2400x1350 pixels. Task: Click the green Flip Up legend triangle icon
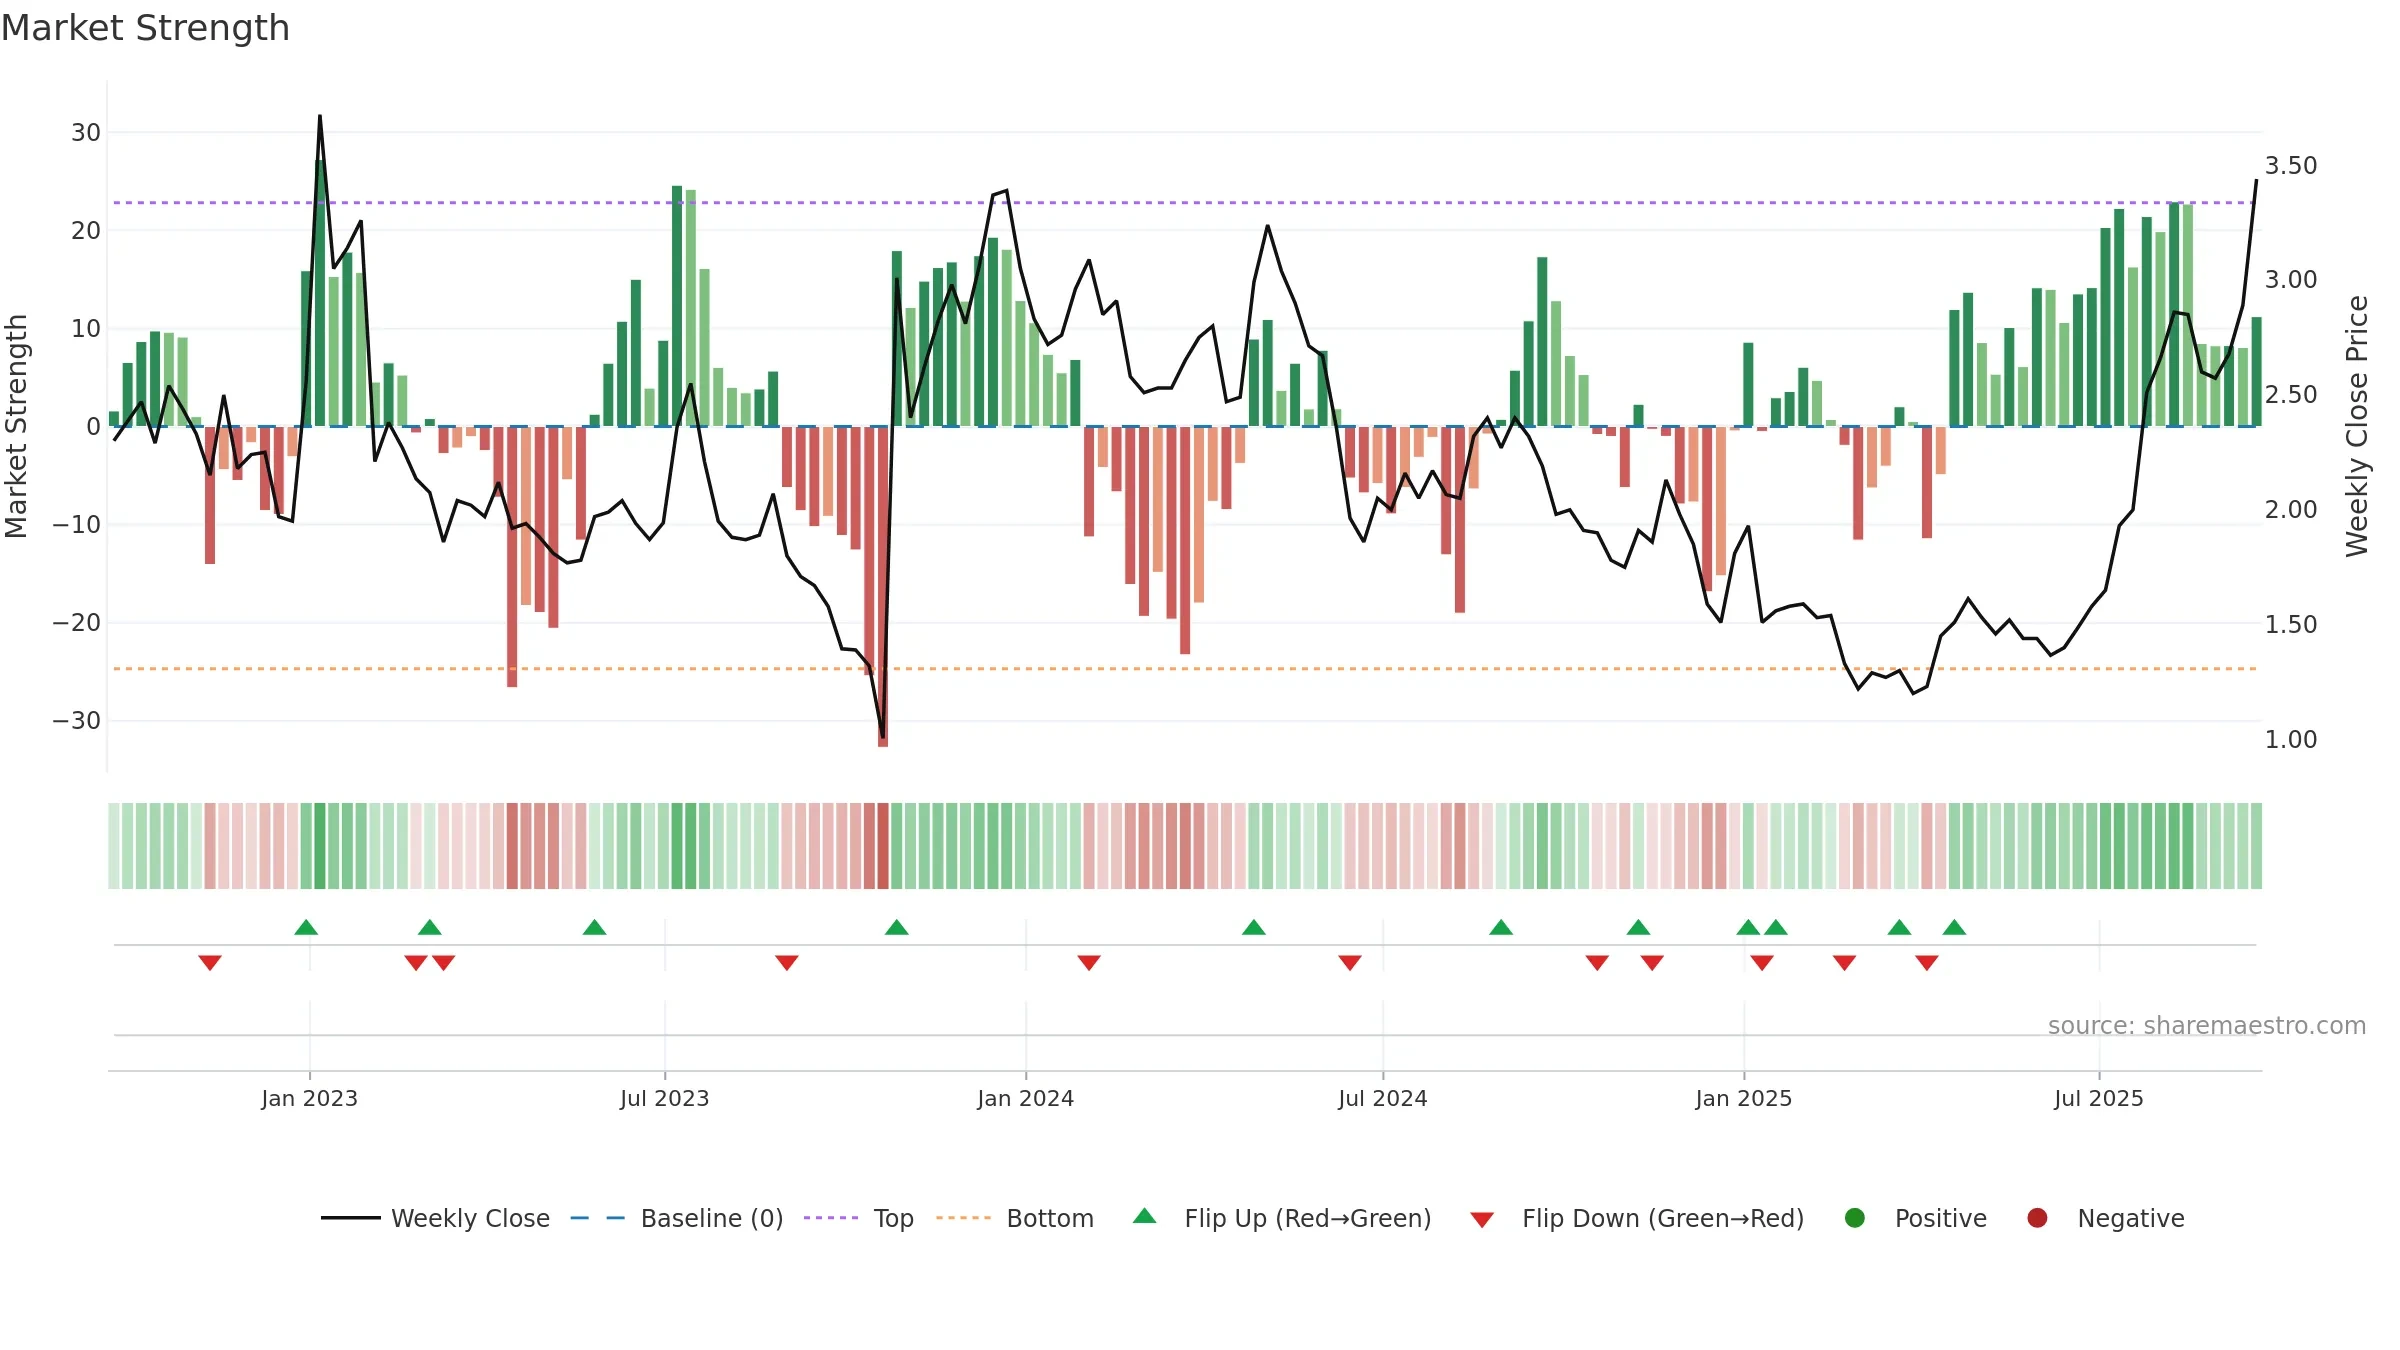click(1145, 1216)
